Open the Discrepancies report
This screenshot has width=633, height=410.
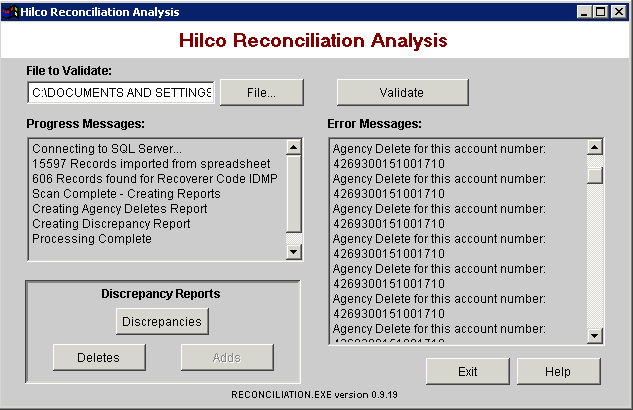(162, 321)
